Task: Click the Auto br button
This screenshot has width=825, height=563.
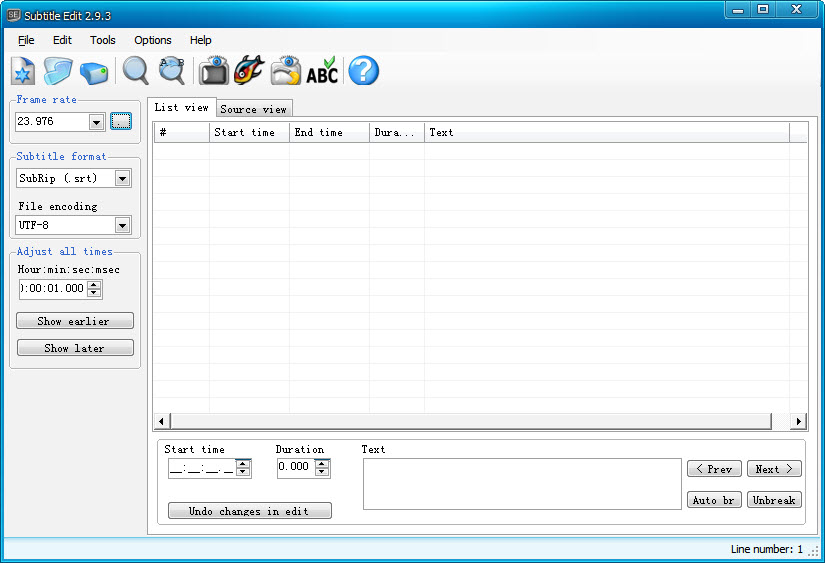Action: coord(714,500)
